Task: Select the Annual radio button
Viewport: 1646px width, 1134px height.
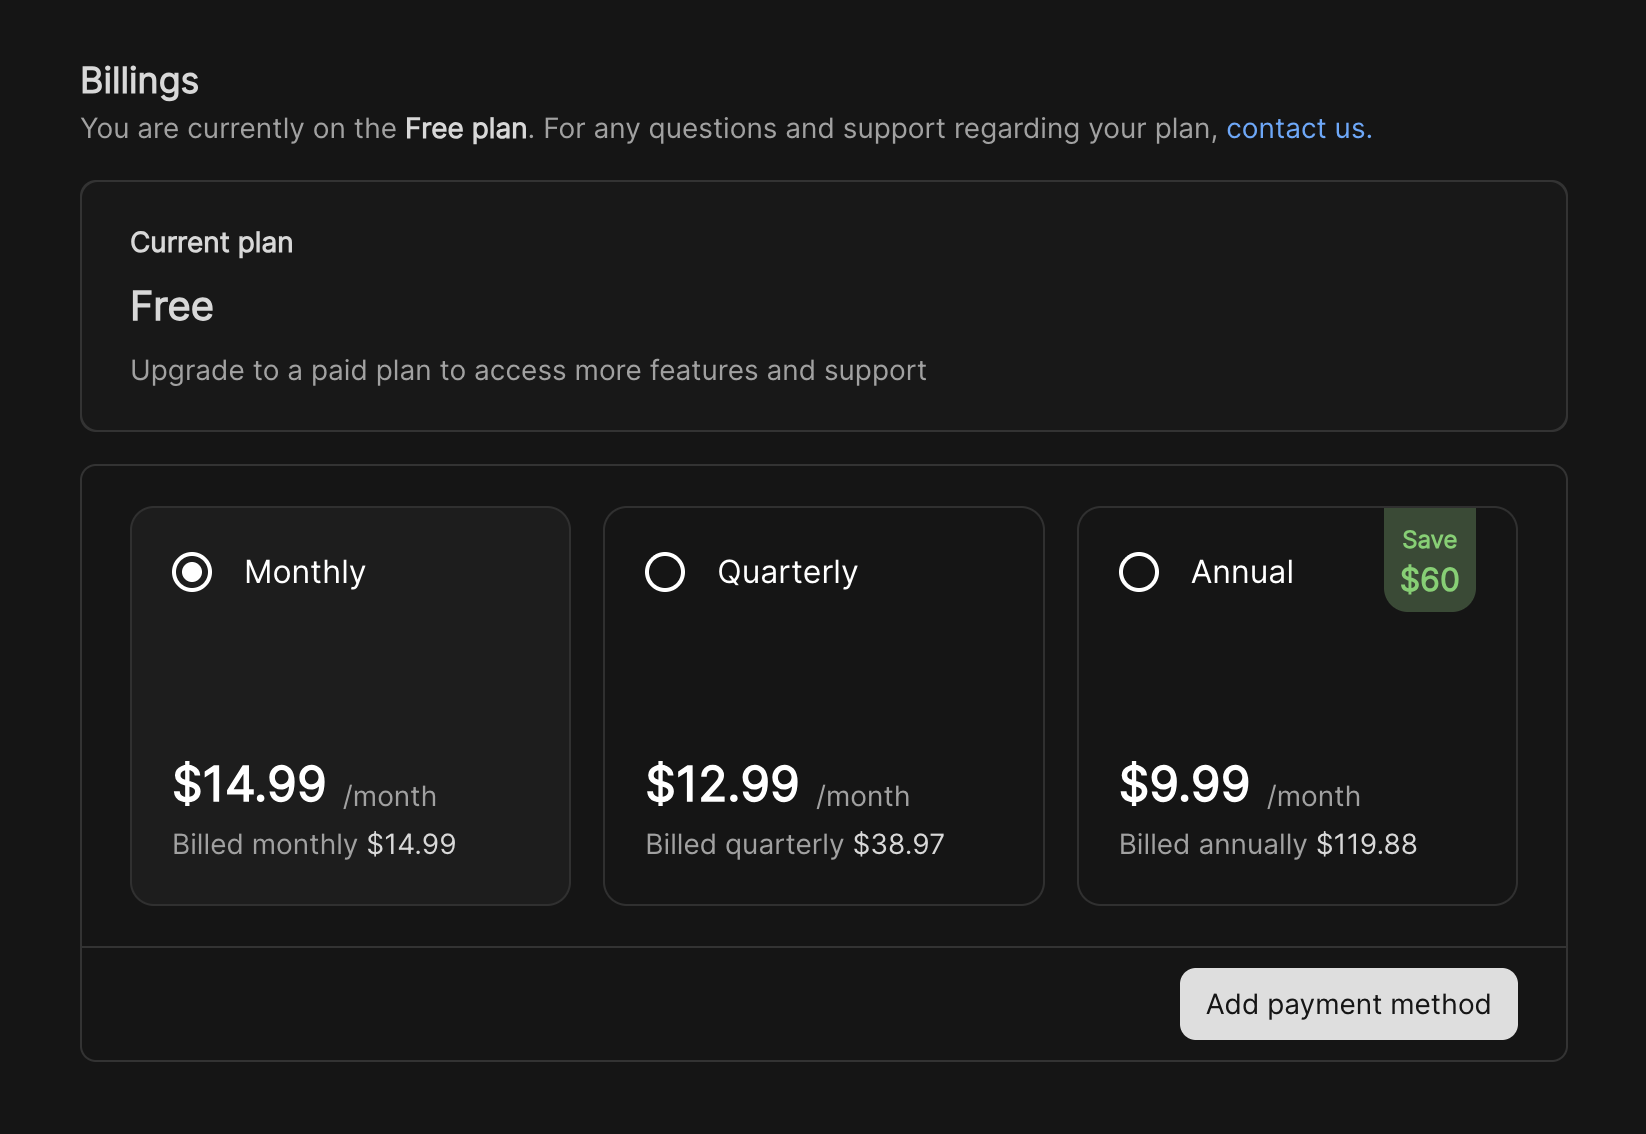Action: click(1139, 572)
